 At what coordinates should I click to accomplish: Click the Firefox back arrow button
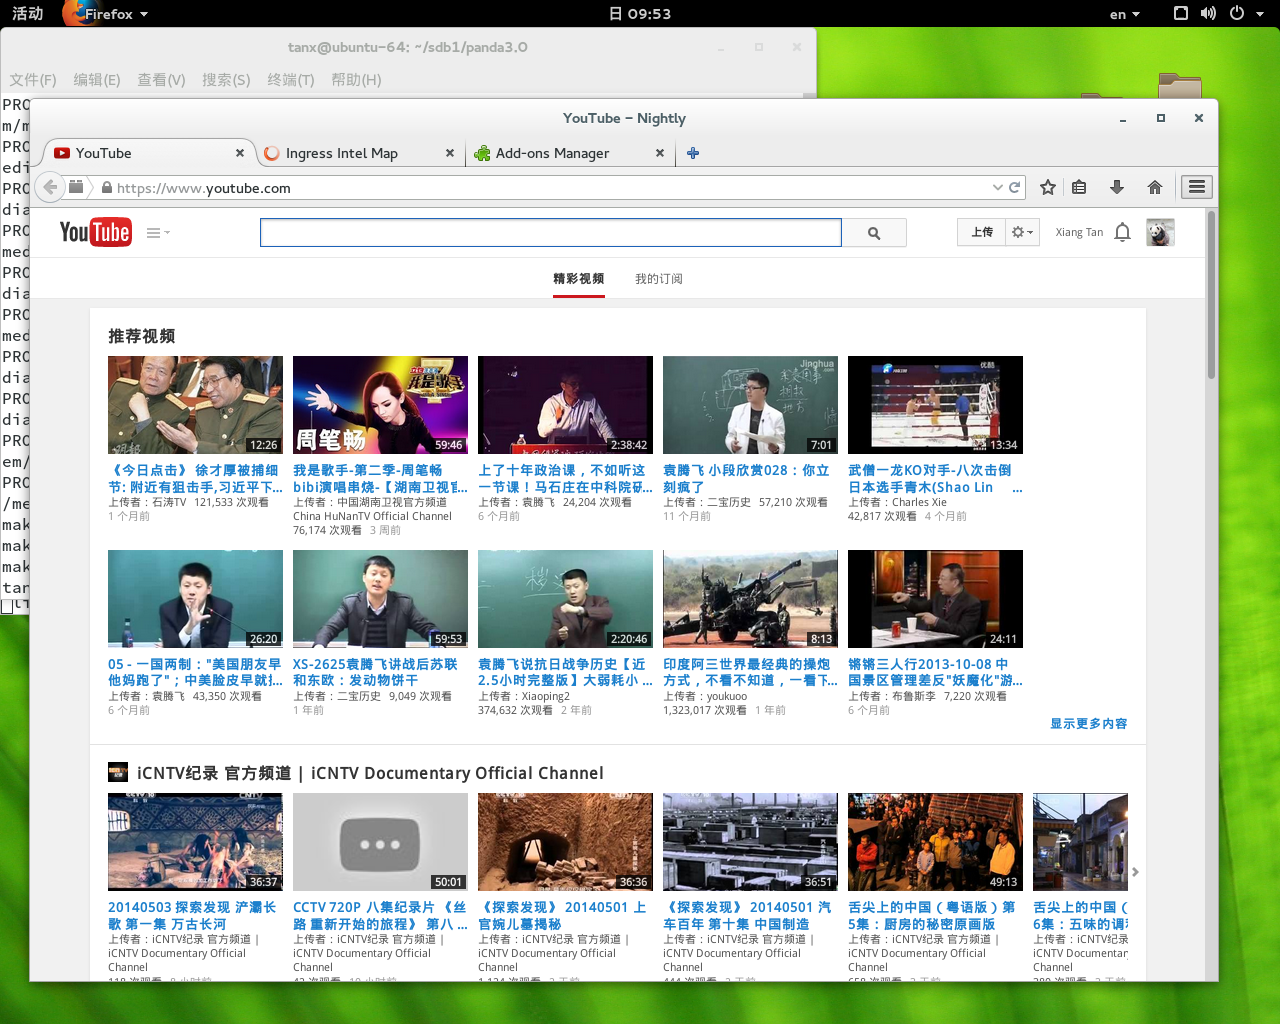[50, 187]
